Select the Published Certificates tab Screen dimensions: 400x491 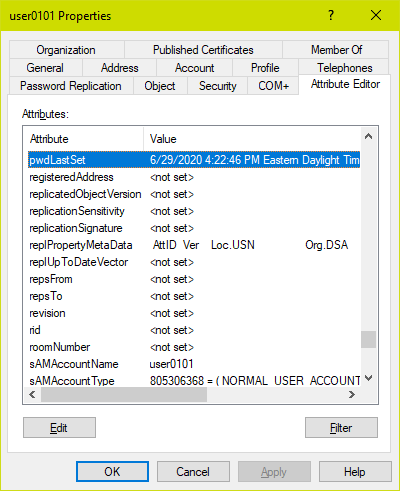[203, 50]
